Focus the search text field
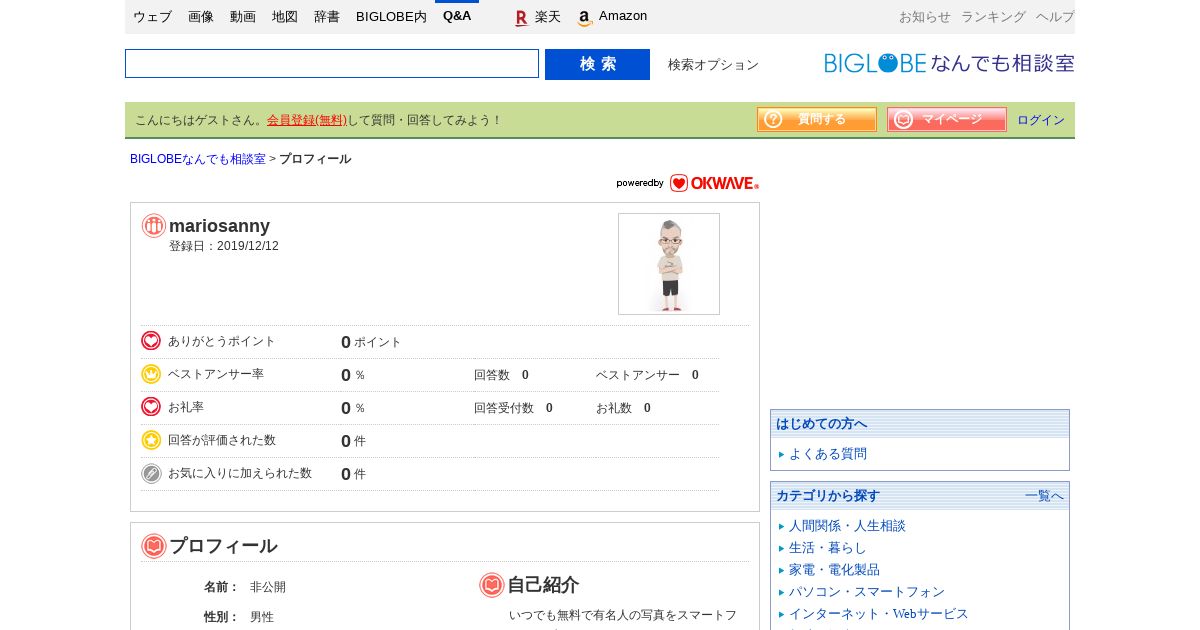 coord(332,64)
